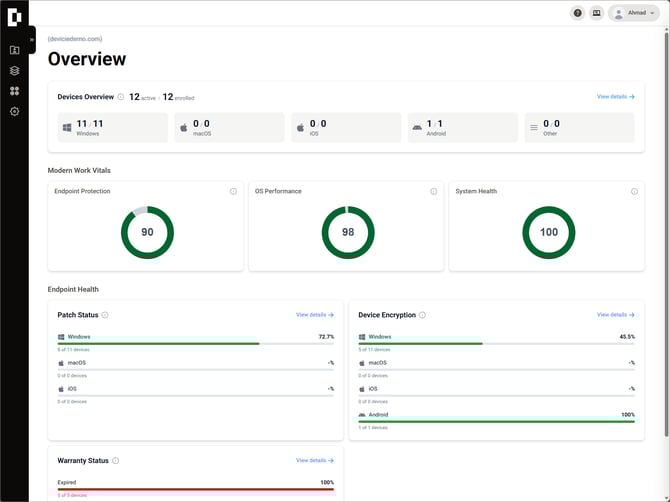Open View details for Device Encryption

point(615,315)
